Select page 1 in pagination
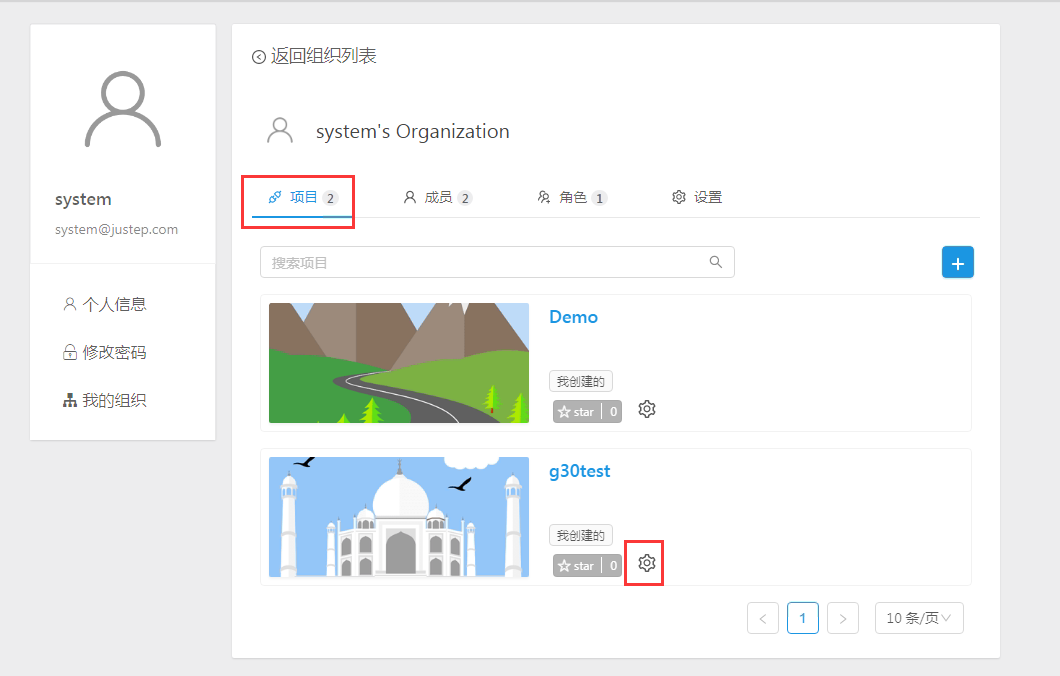Image resolution: width=1060 pixels, height=676 pixels. point(803,618)
